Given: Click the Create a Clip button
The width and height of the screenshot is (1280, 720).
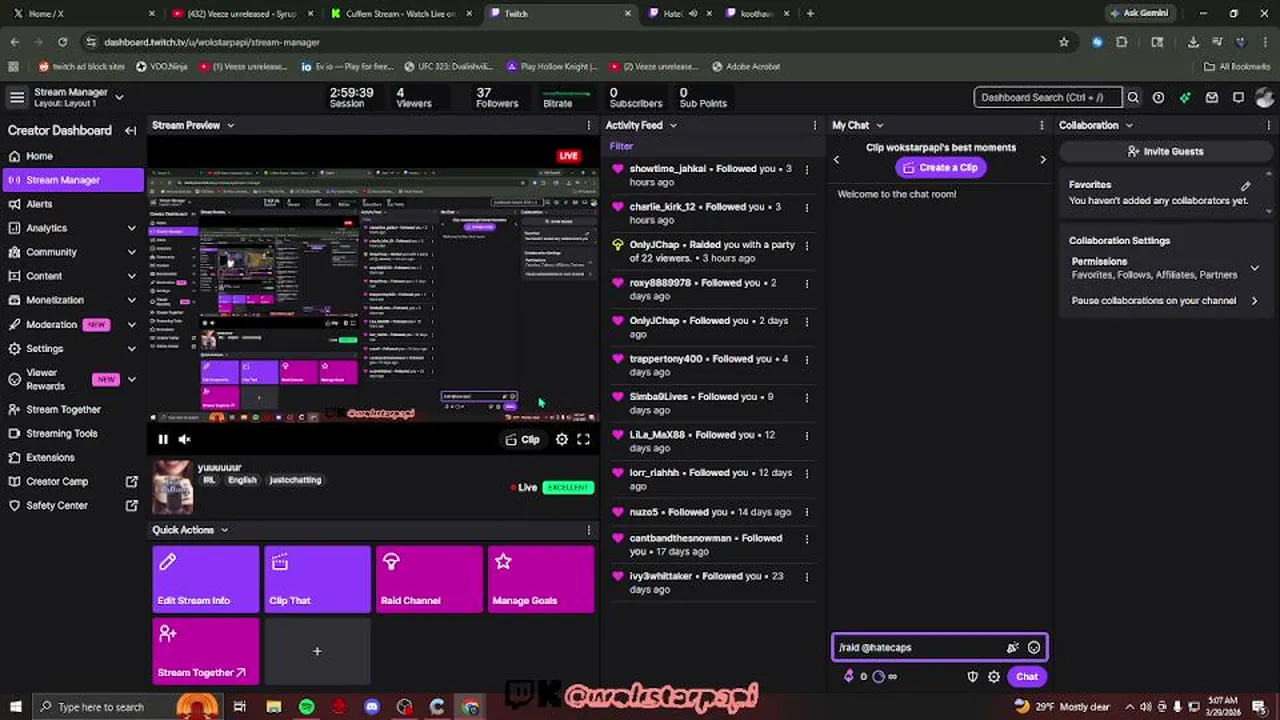Looking at the screenshot, I should pyautogui.click(x=940, y=168).
